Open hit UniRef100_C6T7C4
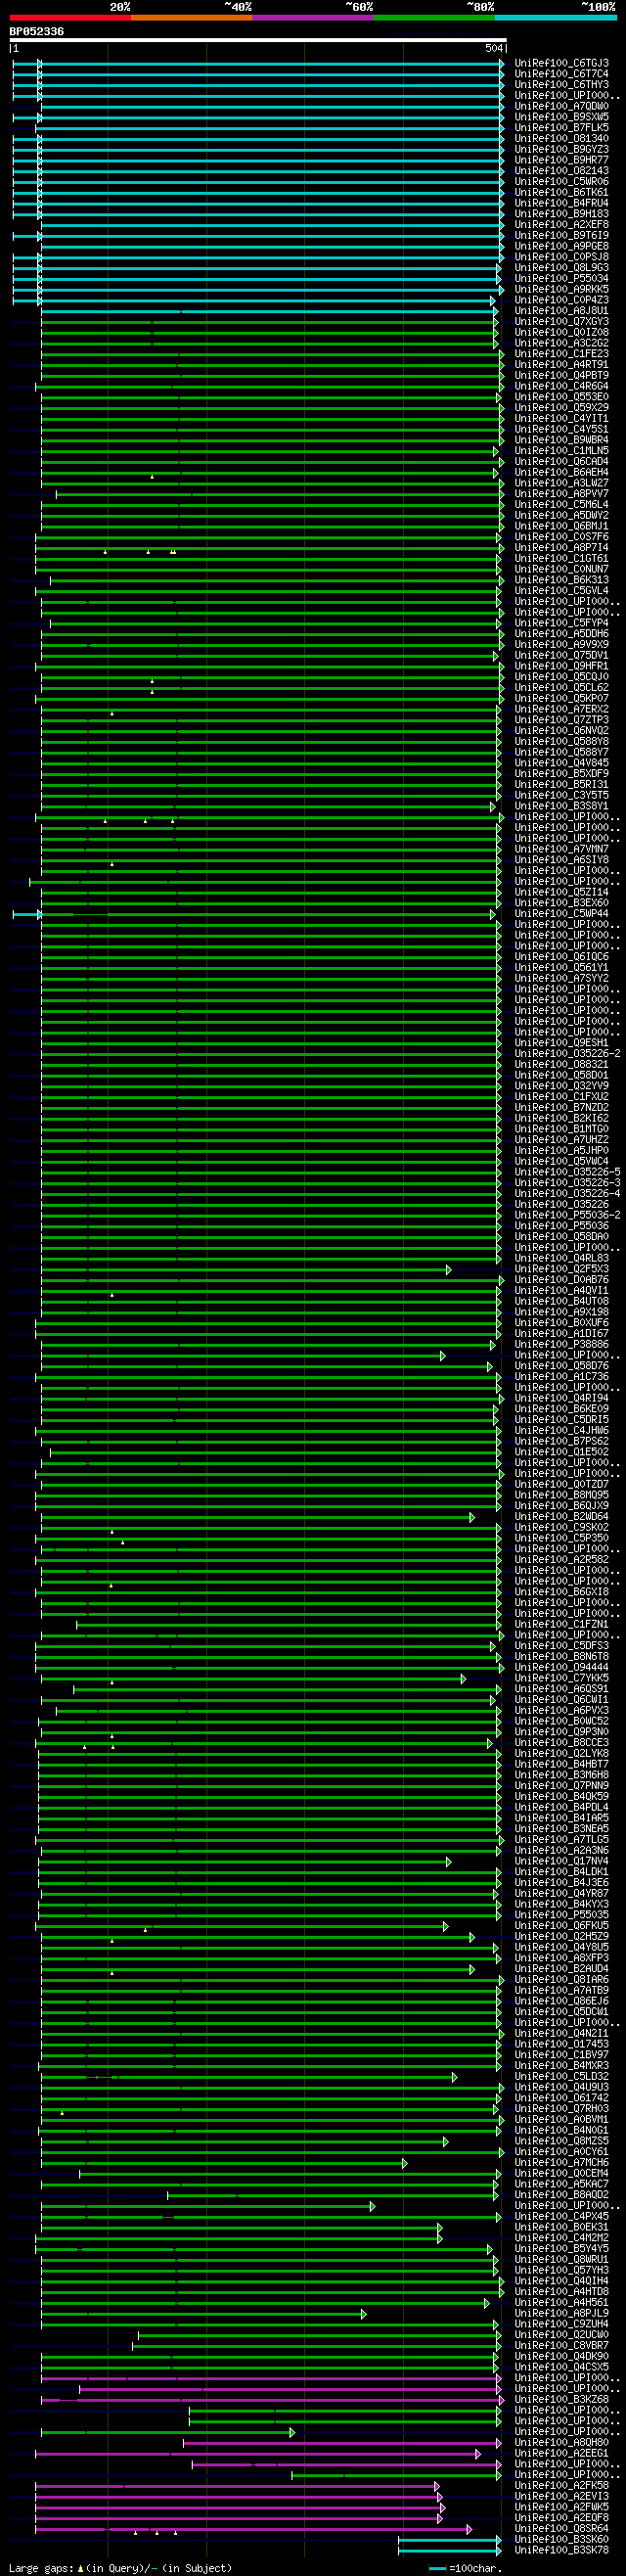626x2576 pixels. click(x=562, y=74)
